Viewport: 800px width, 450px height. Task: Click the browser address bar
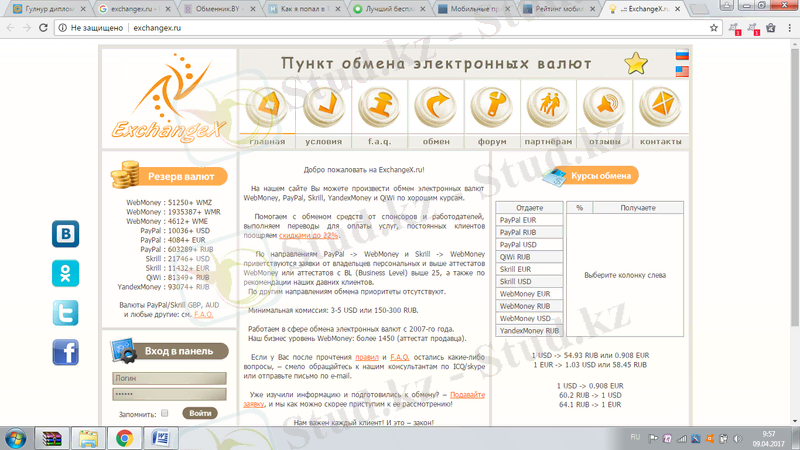tap(383, 28)
